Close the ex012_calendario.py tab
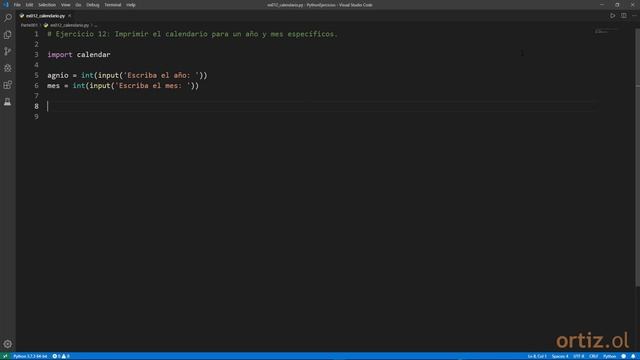The image size is (640, 360). (70, 16)
